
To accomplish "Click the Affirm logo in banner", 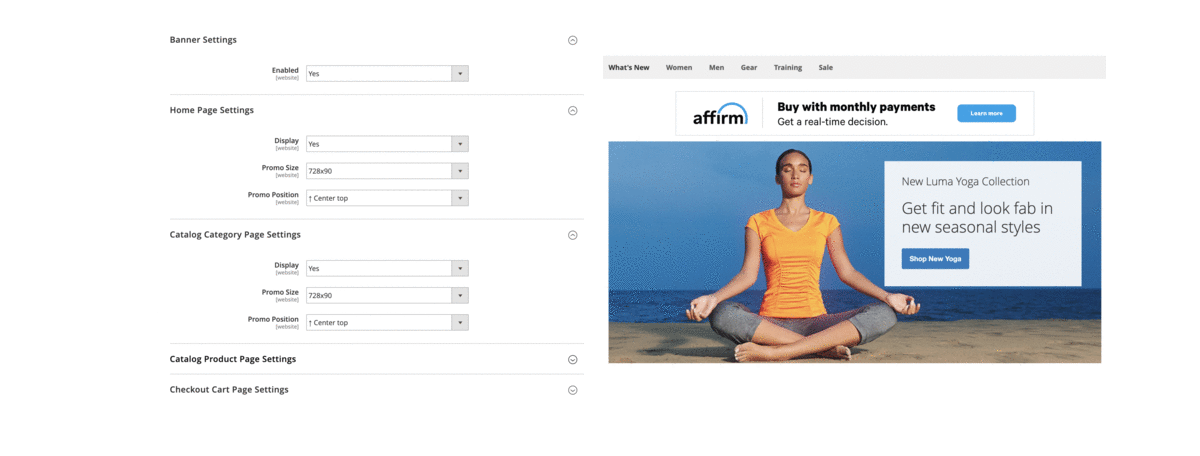I will [x=720, y=115].
